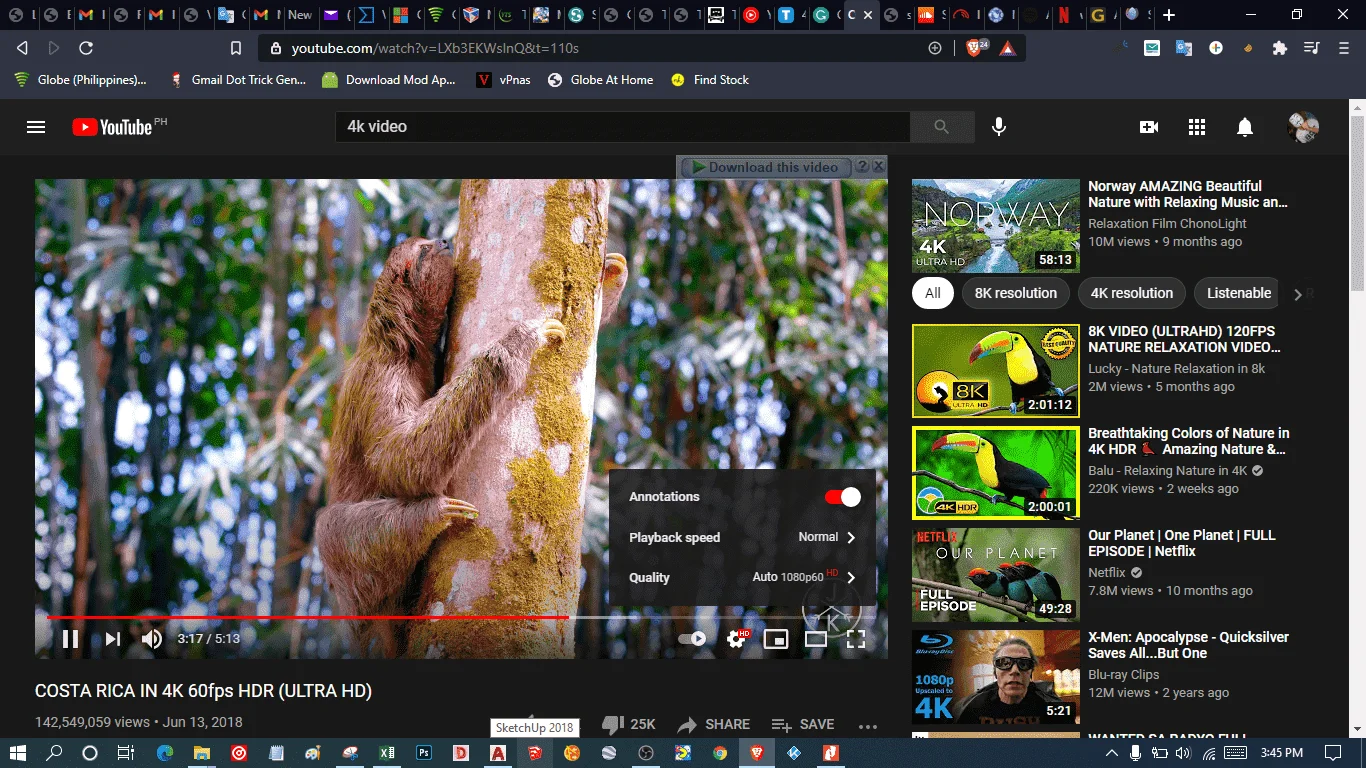
Task: Skip to the next video
Action: pos(113,639)
